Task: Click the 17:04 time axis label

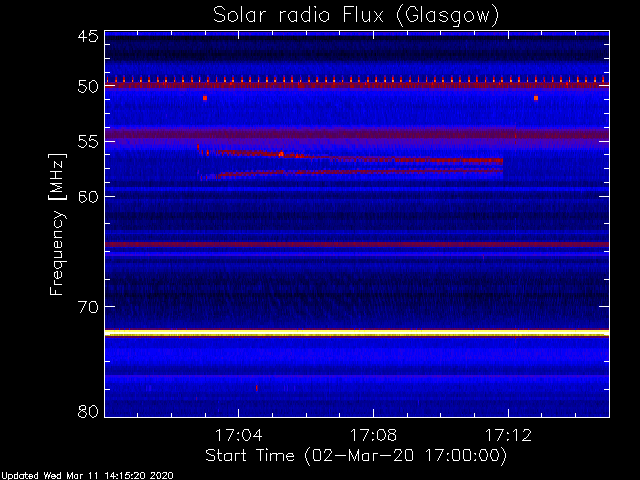Action: point(238,436)
